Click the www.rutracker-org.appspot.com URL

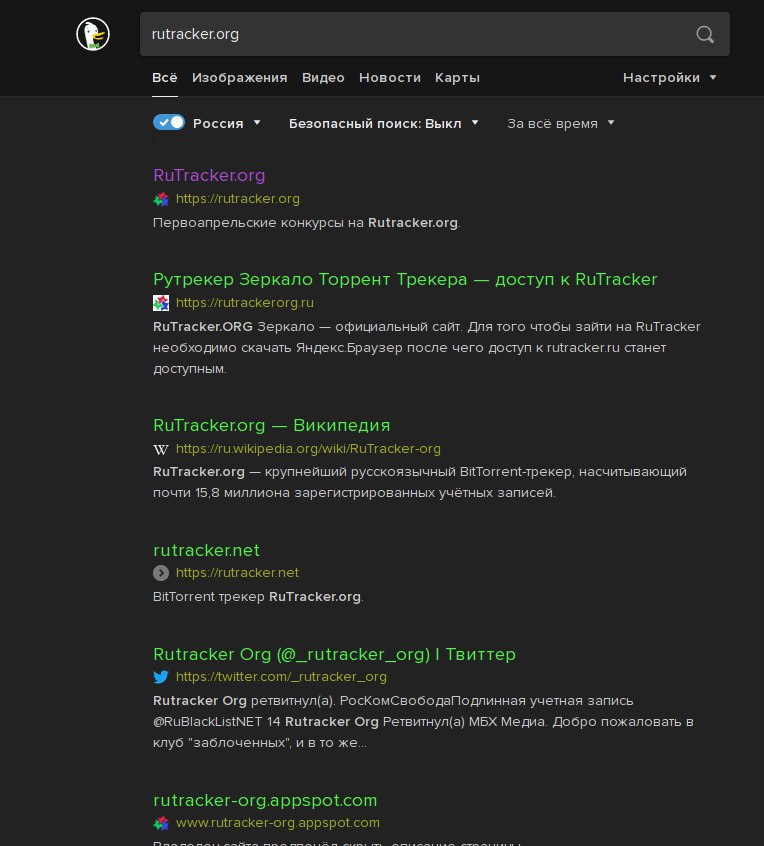278,823
